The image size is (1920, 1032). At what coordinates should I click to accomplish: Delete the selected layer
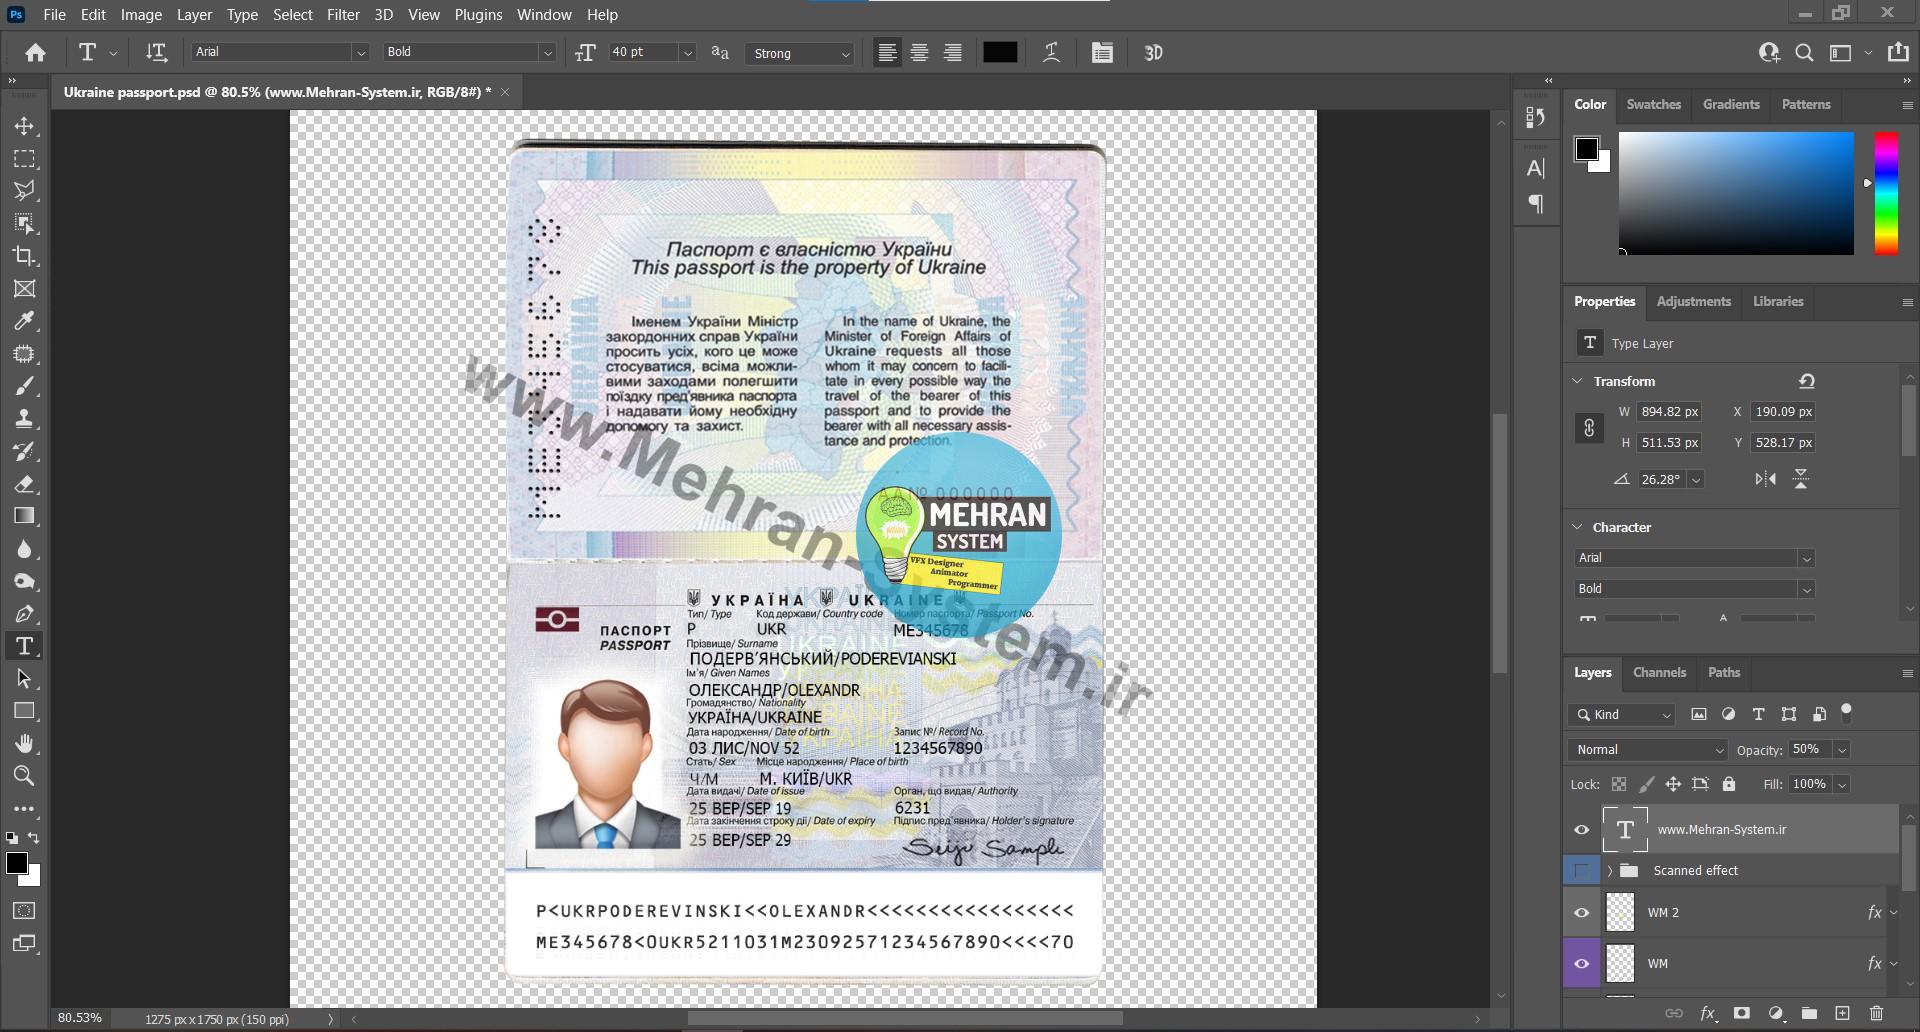coord(1876,1013)
